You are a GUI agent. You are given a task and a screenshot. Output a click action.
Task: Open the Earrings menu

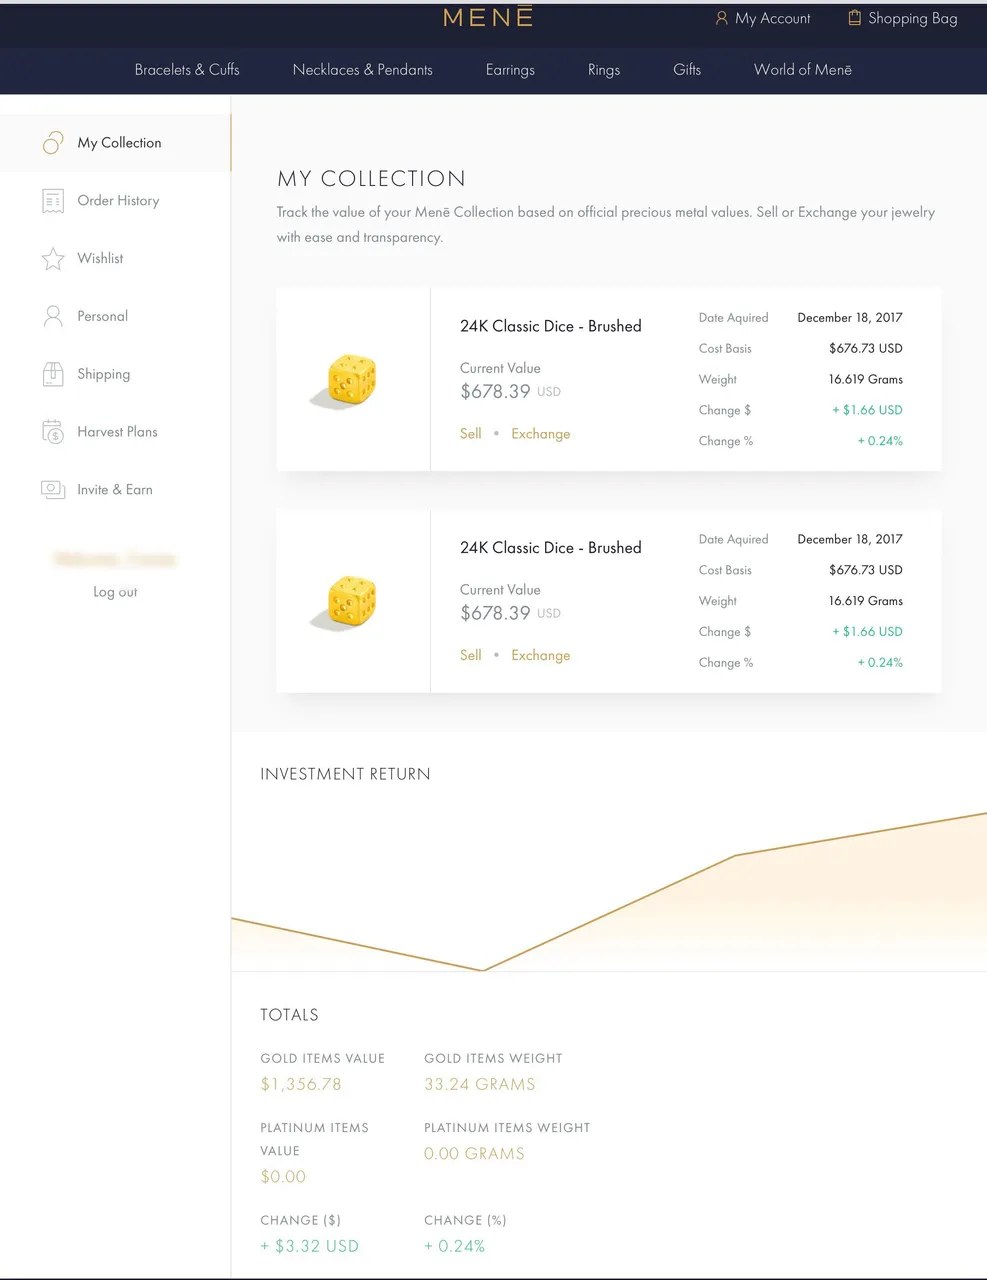click(510, 70)
